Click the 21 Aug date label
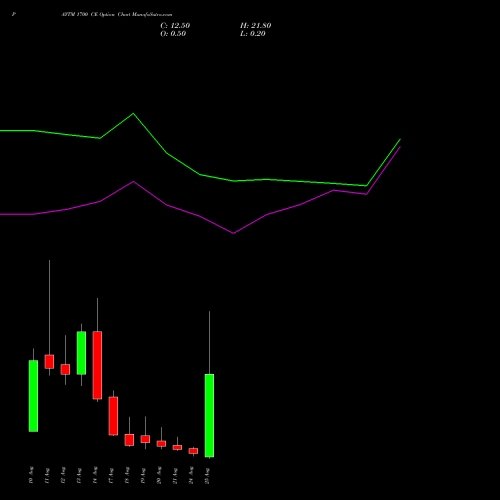This screenshot has height=500, width=500. [x=175, y=475]
